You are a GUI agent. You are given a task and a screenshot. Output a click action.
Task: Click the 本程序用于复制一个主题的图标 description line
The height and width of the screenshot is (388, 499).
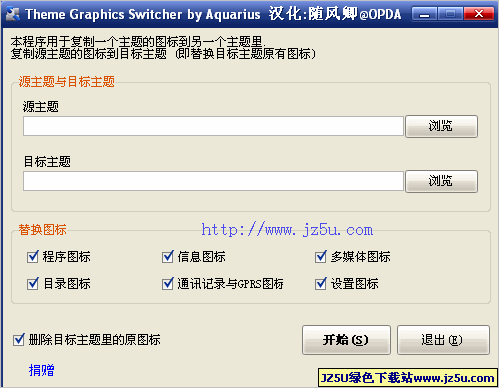point(138,42)
